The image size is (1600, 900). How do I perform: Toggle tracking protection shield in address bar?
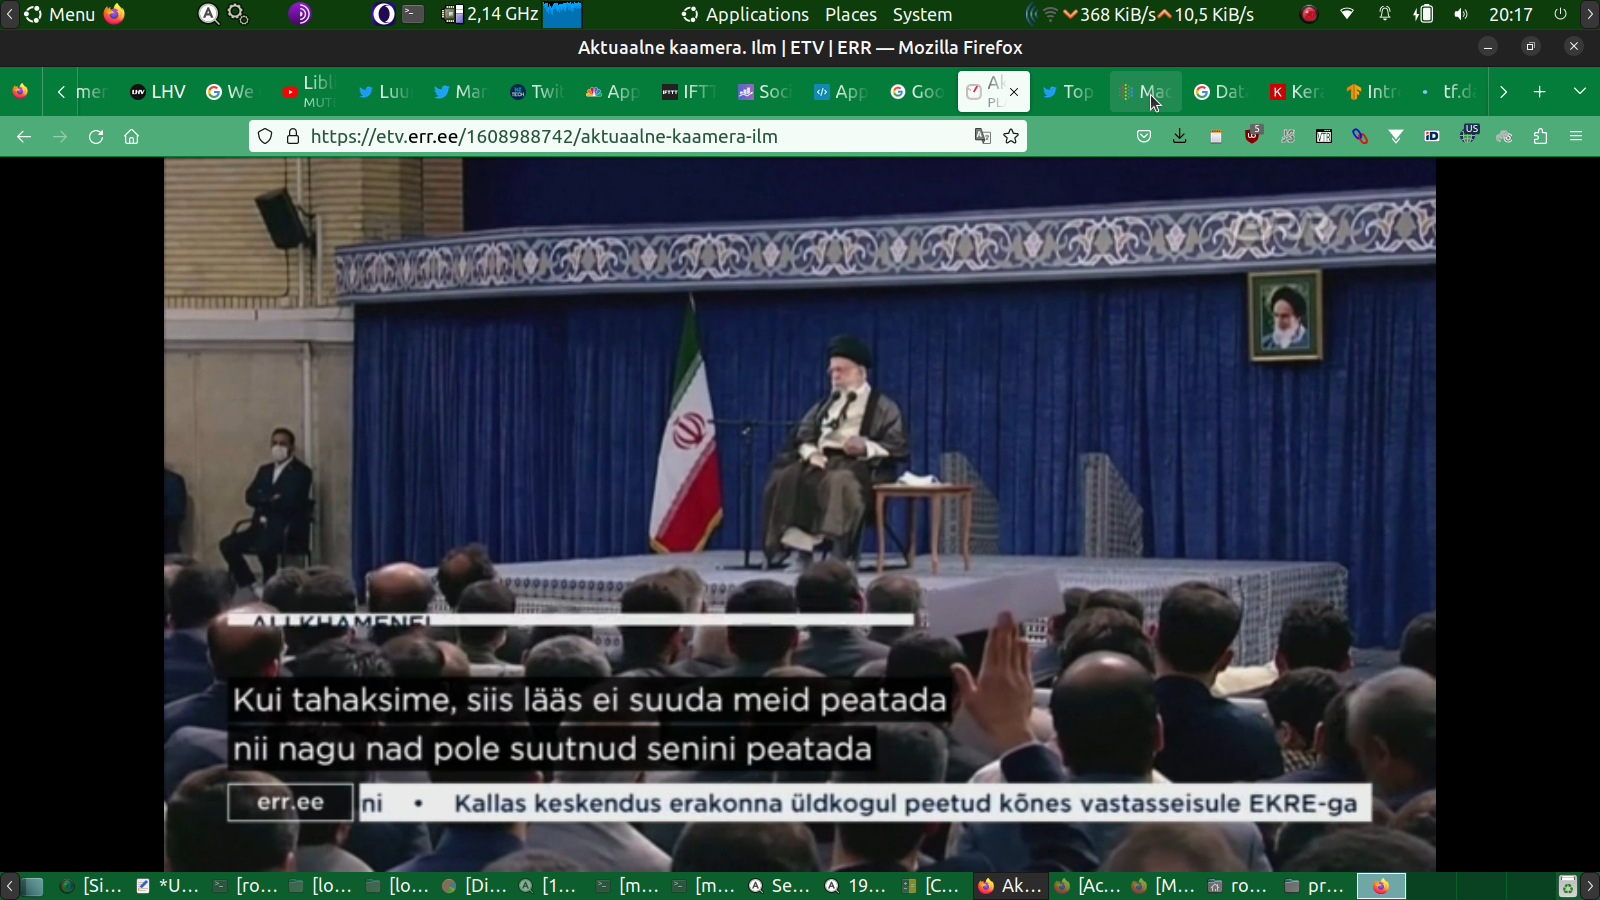point(265,137)
